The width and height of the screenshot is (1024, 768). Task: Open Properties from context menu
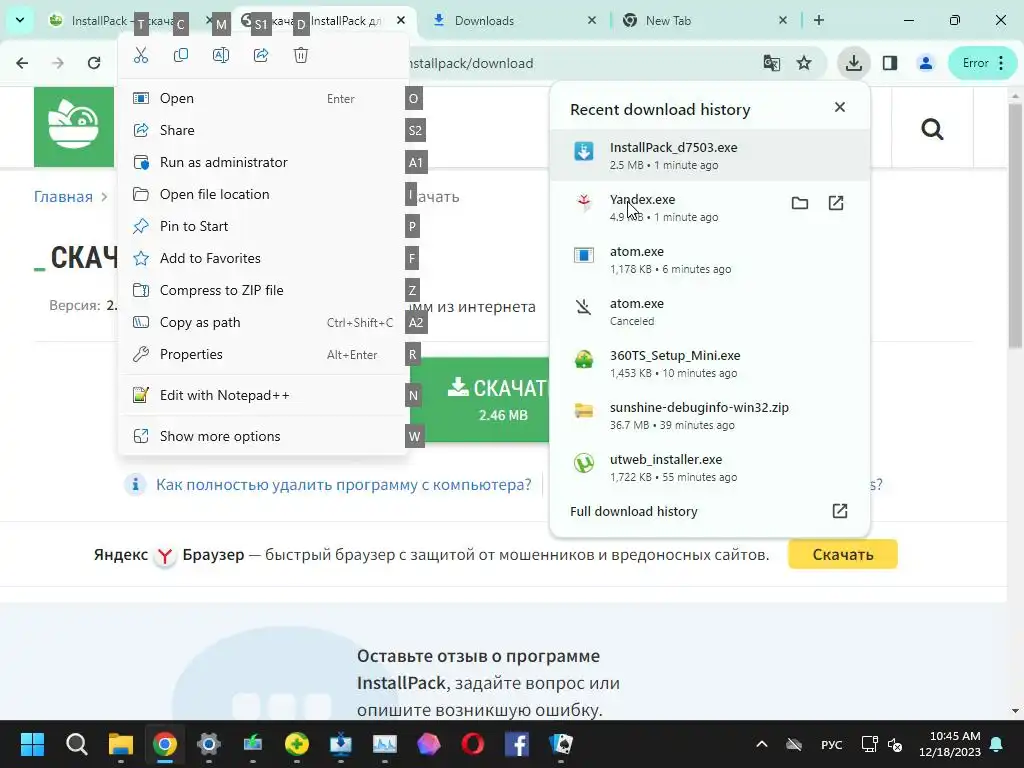(263, 354)
